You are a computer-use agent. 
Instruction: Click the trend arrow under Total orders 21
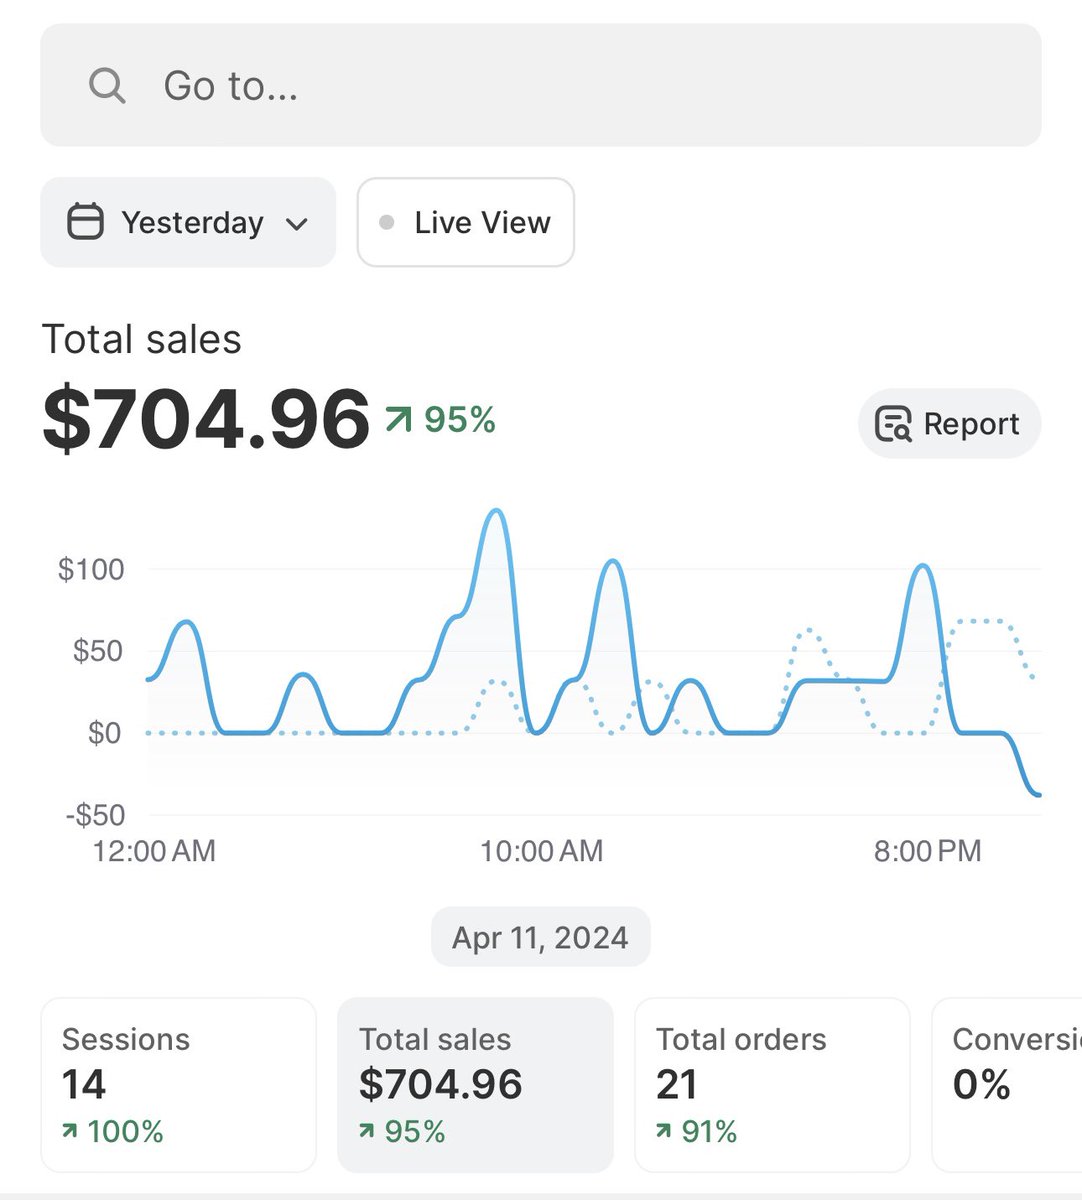tap(664, 1132)
